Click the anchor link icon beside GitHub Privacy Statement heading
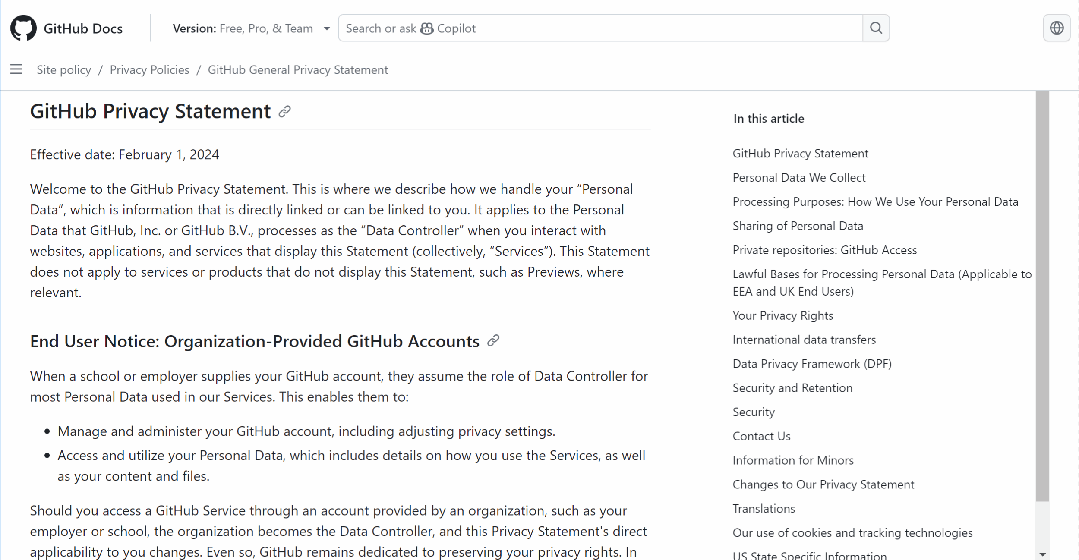 (x=284, y=111)
